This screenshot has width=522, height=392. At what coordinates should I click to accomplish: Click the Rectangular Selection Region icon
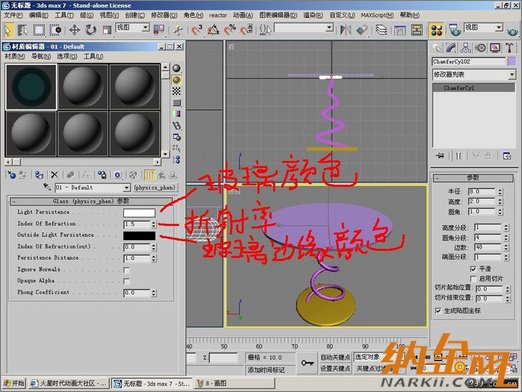(x=39, y=30)
